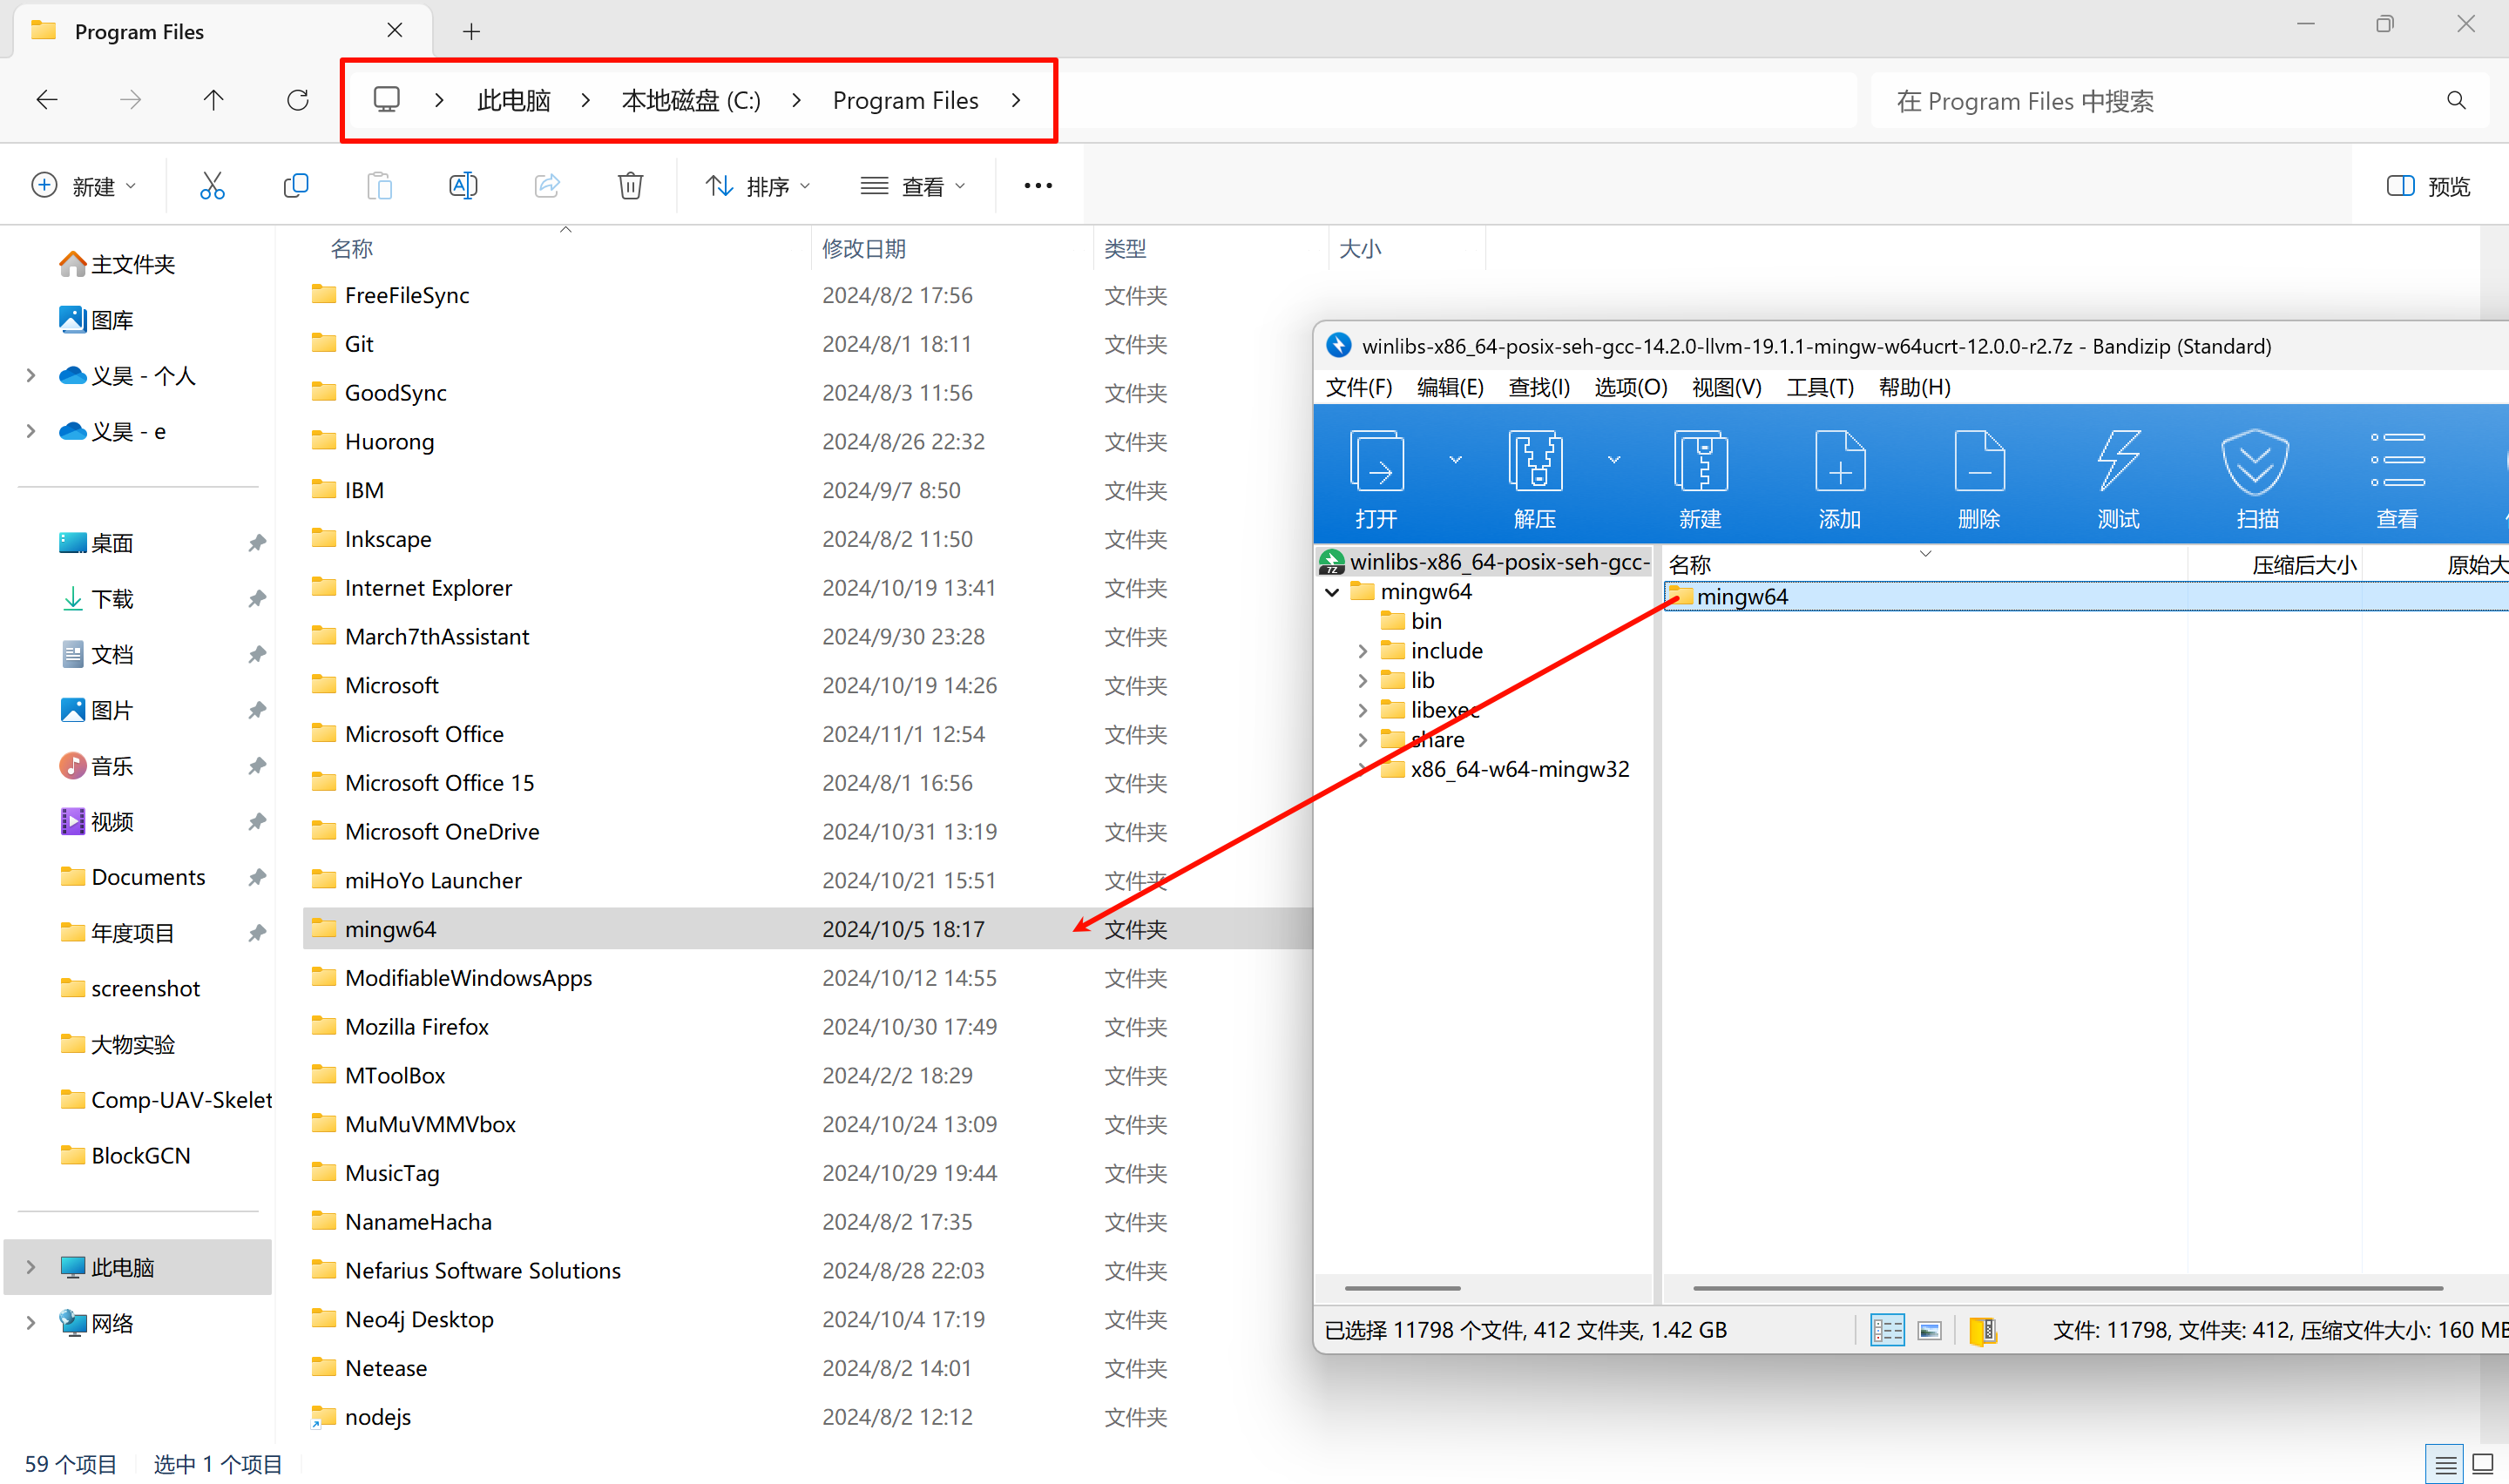This screenshot has height=1484, width=2509.
Task: Click the Rename icon in Explorer toolbar
Action: click(x=463, y=186)
